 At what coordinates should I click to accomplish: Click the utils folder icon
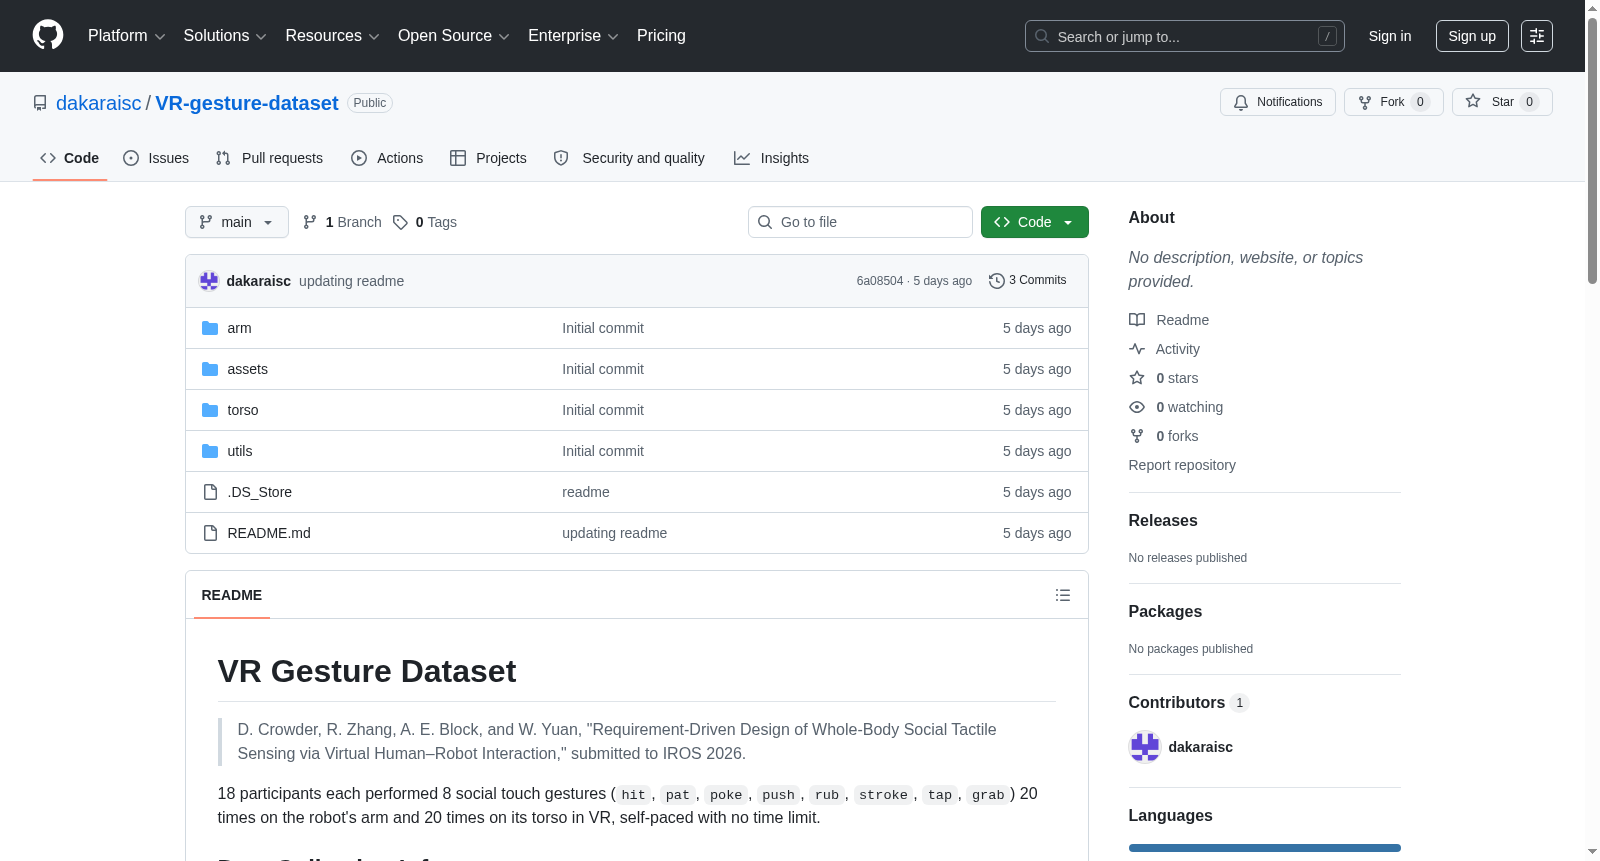pos(210,451)
